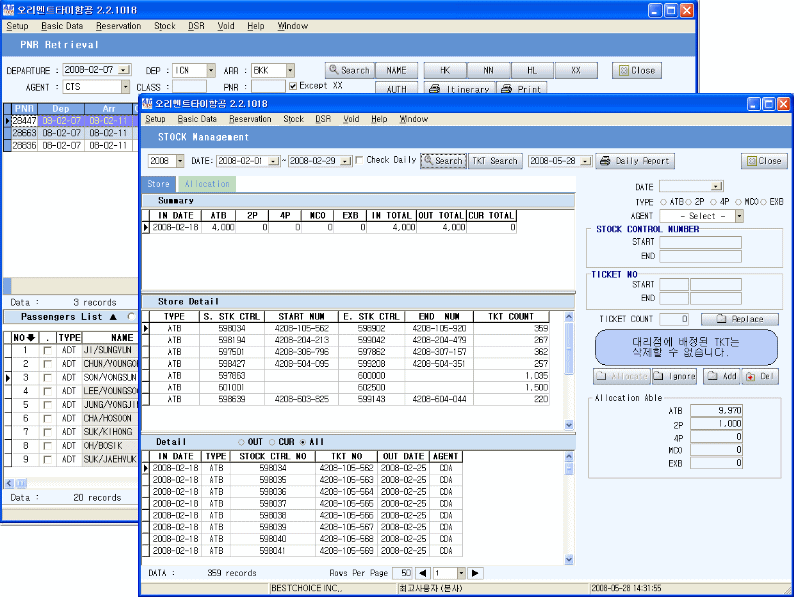Click the Replace button in the ticket panel
Screen dimensions: 800x600
(739, 319)
